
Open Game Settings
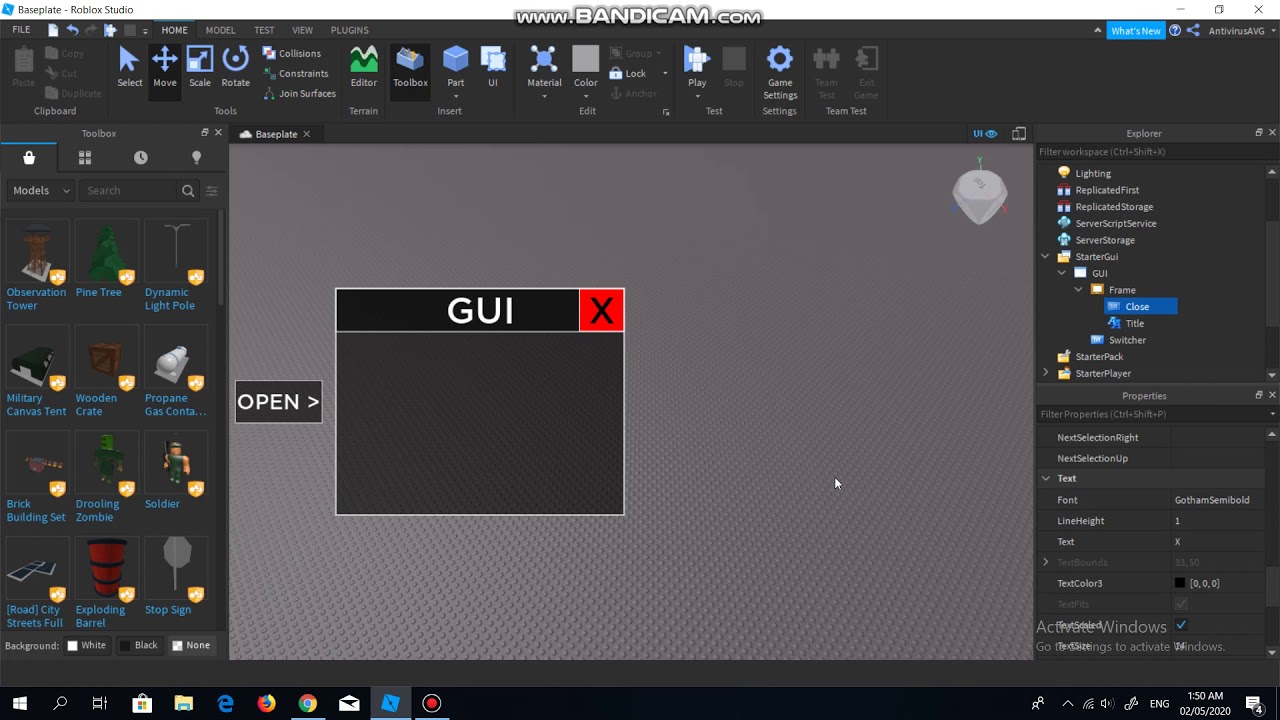point(780,72)
